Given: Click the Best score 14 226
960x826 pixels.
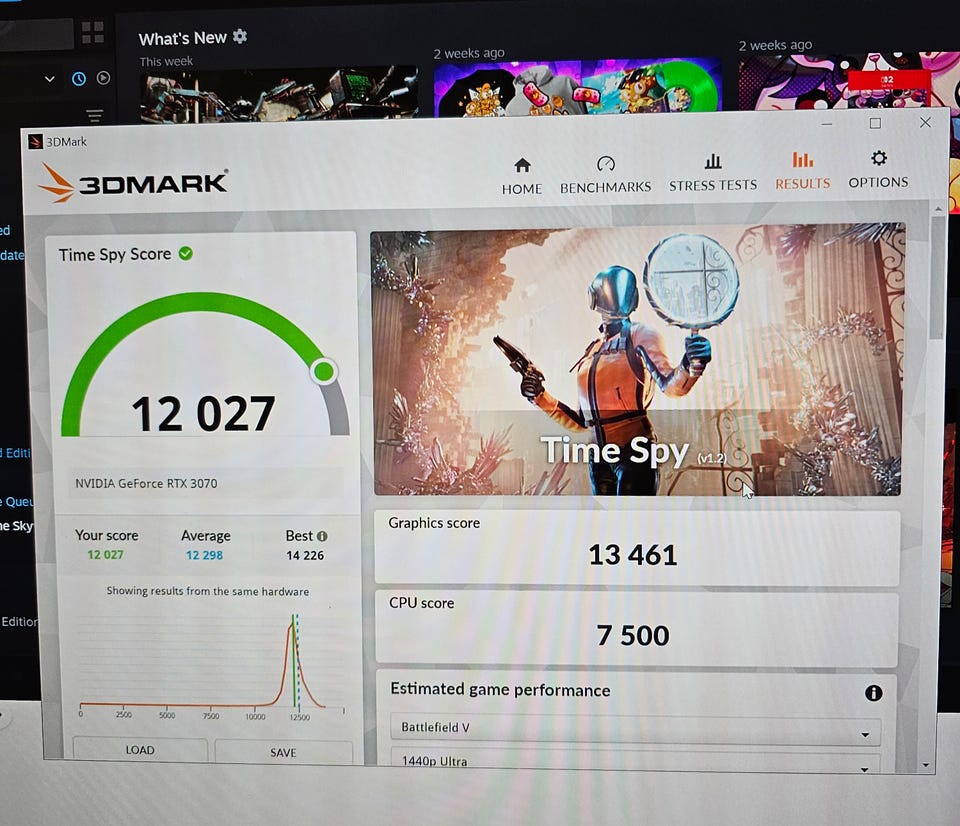Looking at the screenshot, I should click(305, 555).
